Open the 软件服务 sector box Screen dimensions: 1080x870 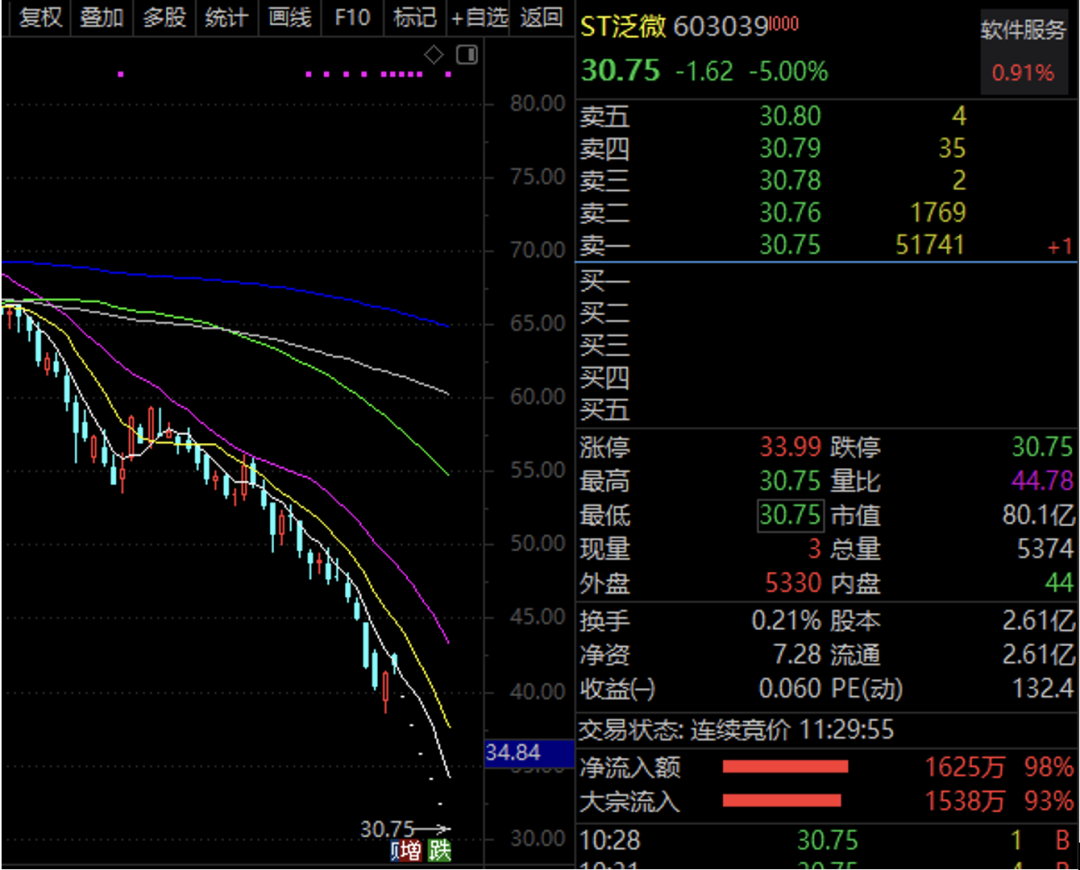point(1023,51)
